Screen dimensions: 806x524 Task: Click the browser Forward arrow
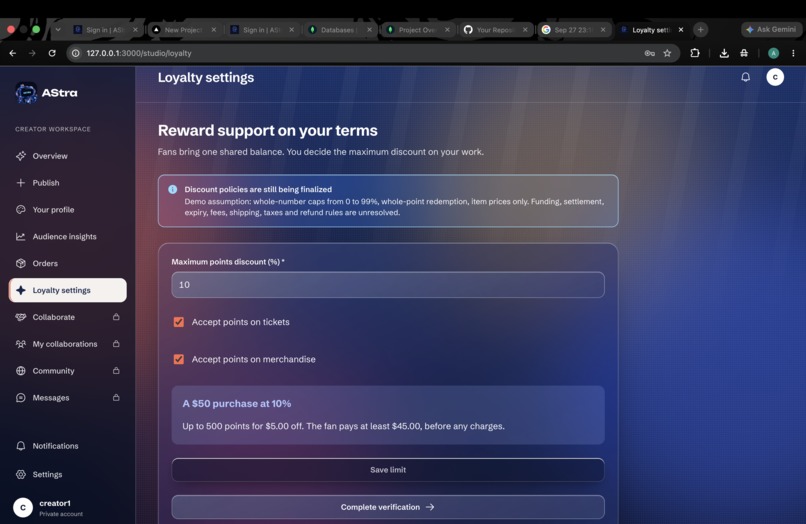(x=32, y=53)
